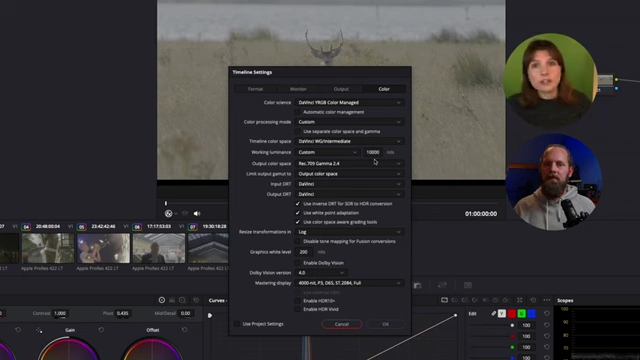Check Enable HDR10+
640x360 pixels.
[298, 301]
